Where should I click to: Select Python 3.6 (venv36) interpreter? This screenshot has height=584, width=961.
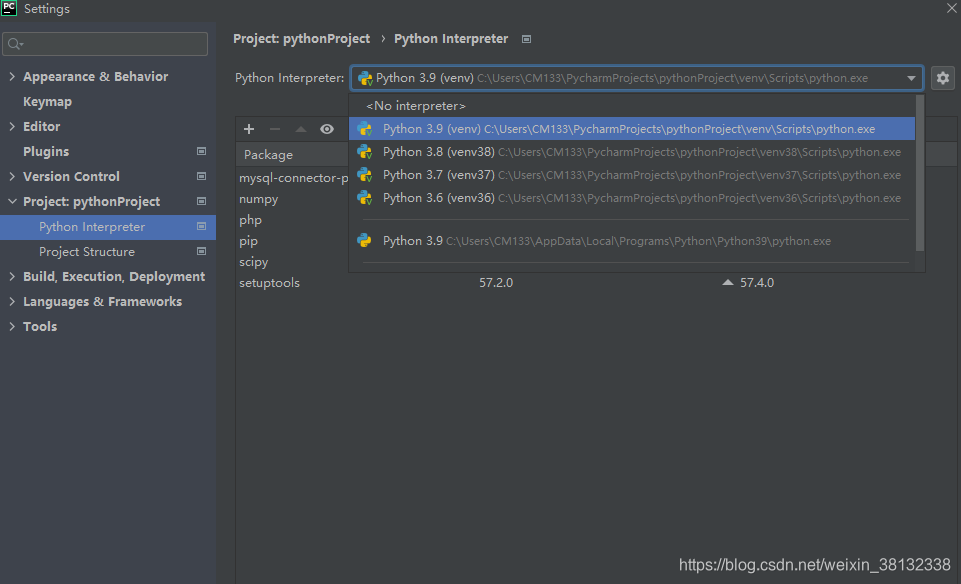[x=632, y=198]
